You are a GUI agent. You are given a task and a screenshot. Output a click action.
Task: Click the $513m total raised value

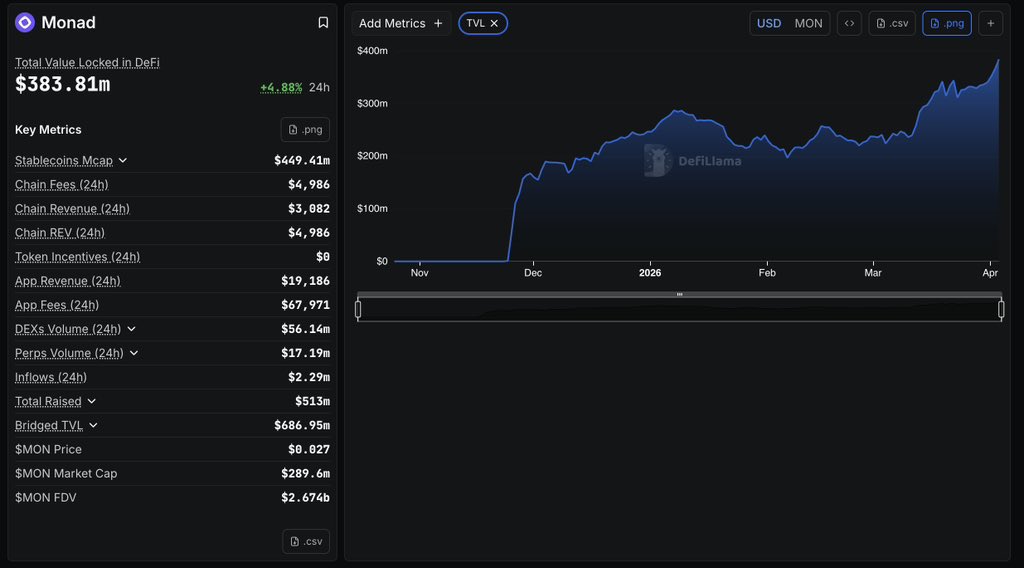(x=312, y=402)
